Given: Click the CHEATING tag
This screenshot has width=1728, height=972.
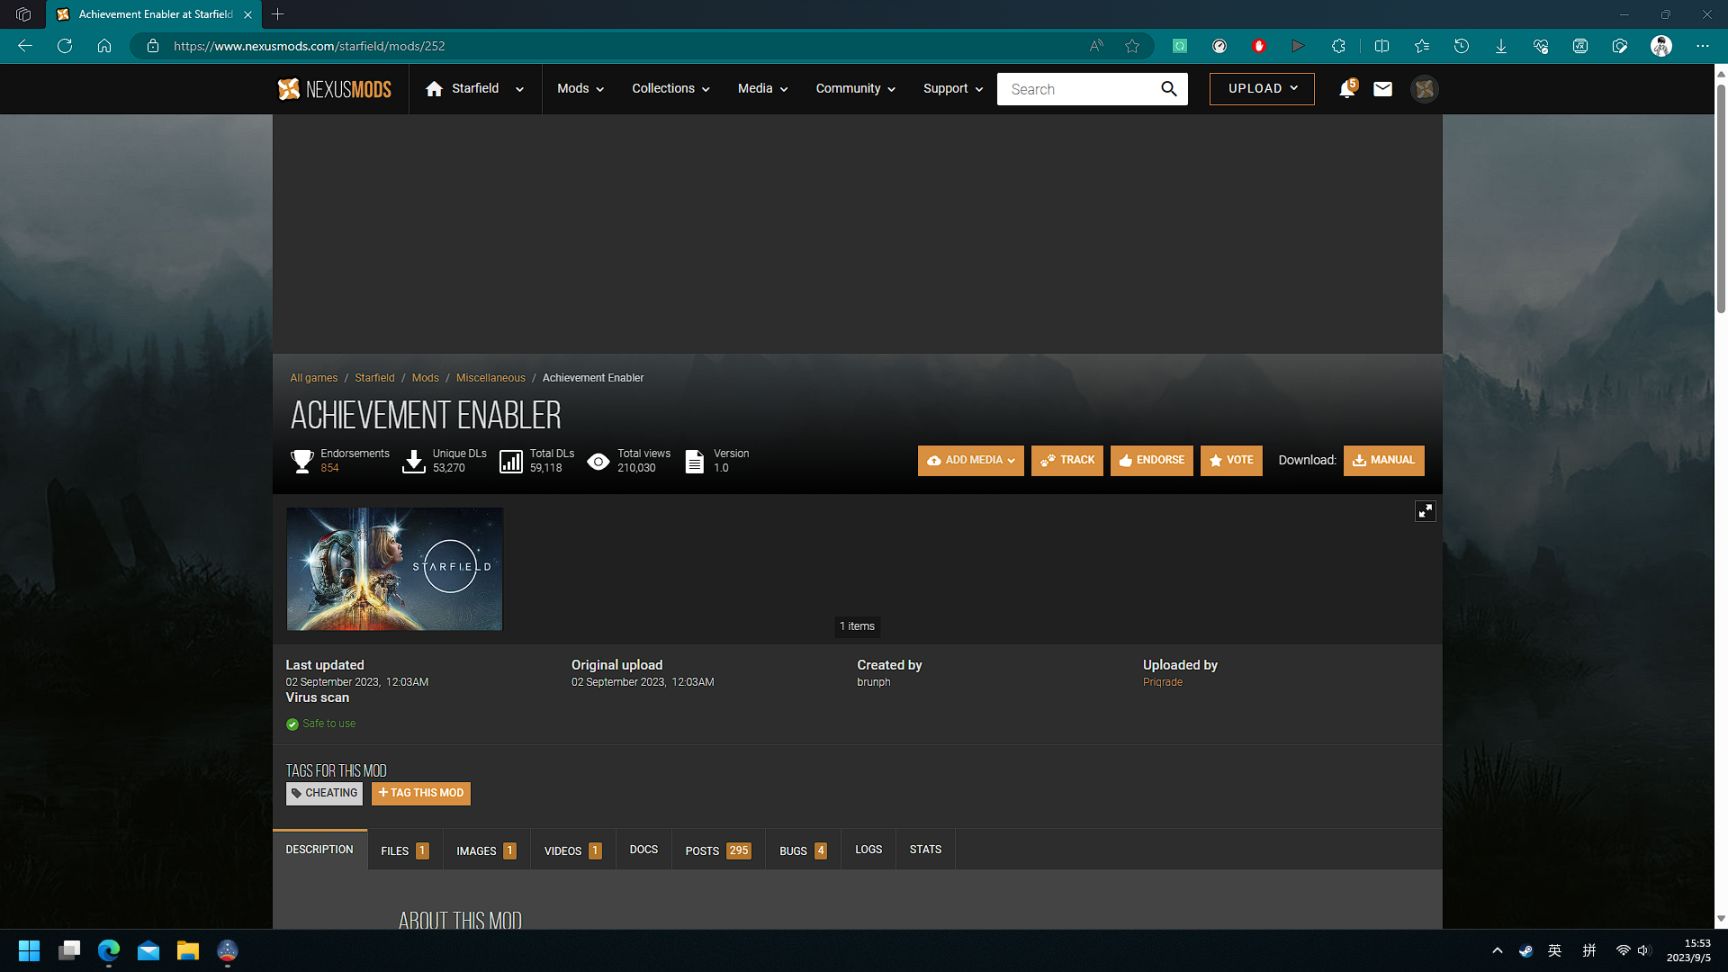Looking at the screenshot, I should click(x=324, y=793).
